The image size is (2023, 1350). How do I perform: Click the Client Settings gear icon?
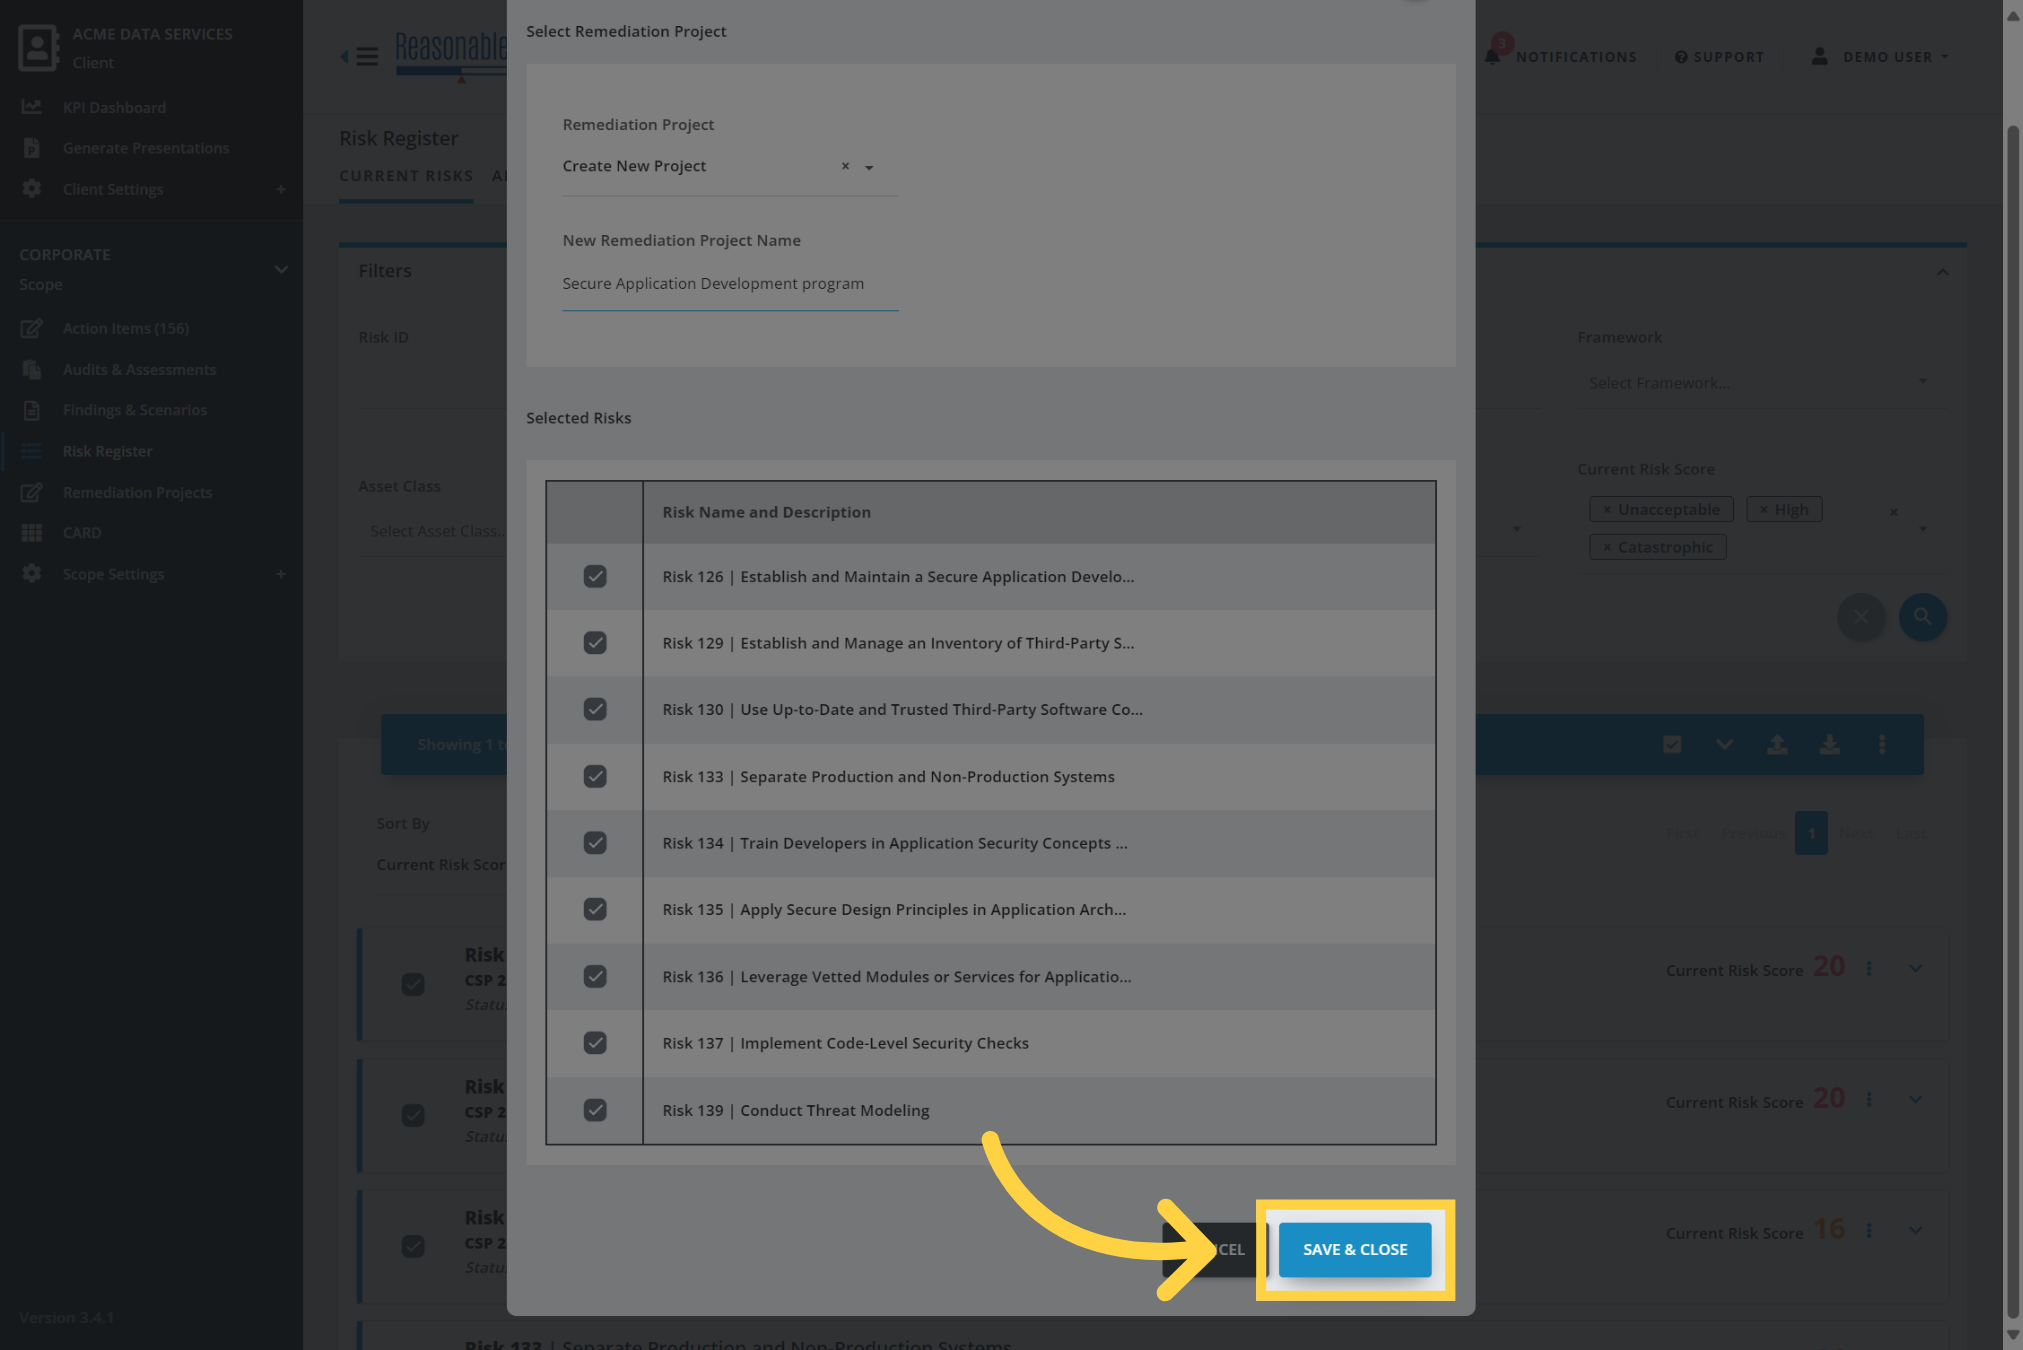(x=32, y=189)
